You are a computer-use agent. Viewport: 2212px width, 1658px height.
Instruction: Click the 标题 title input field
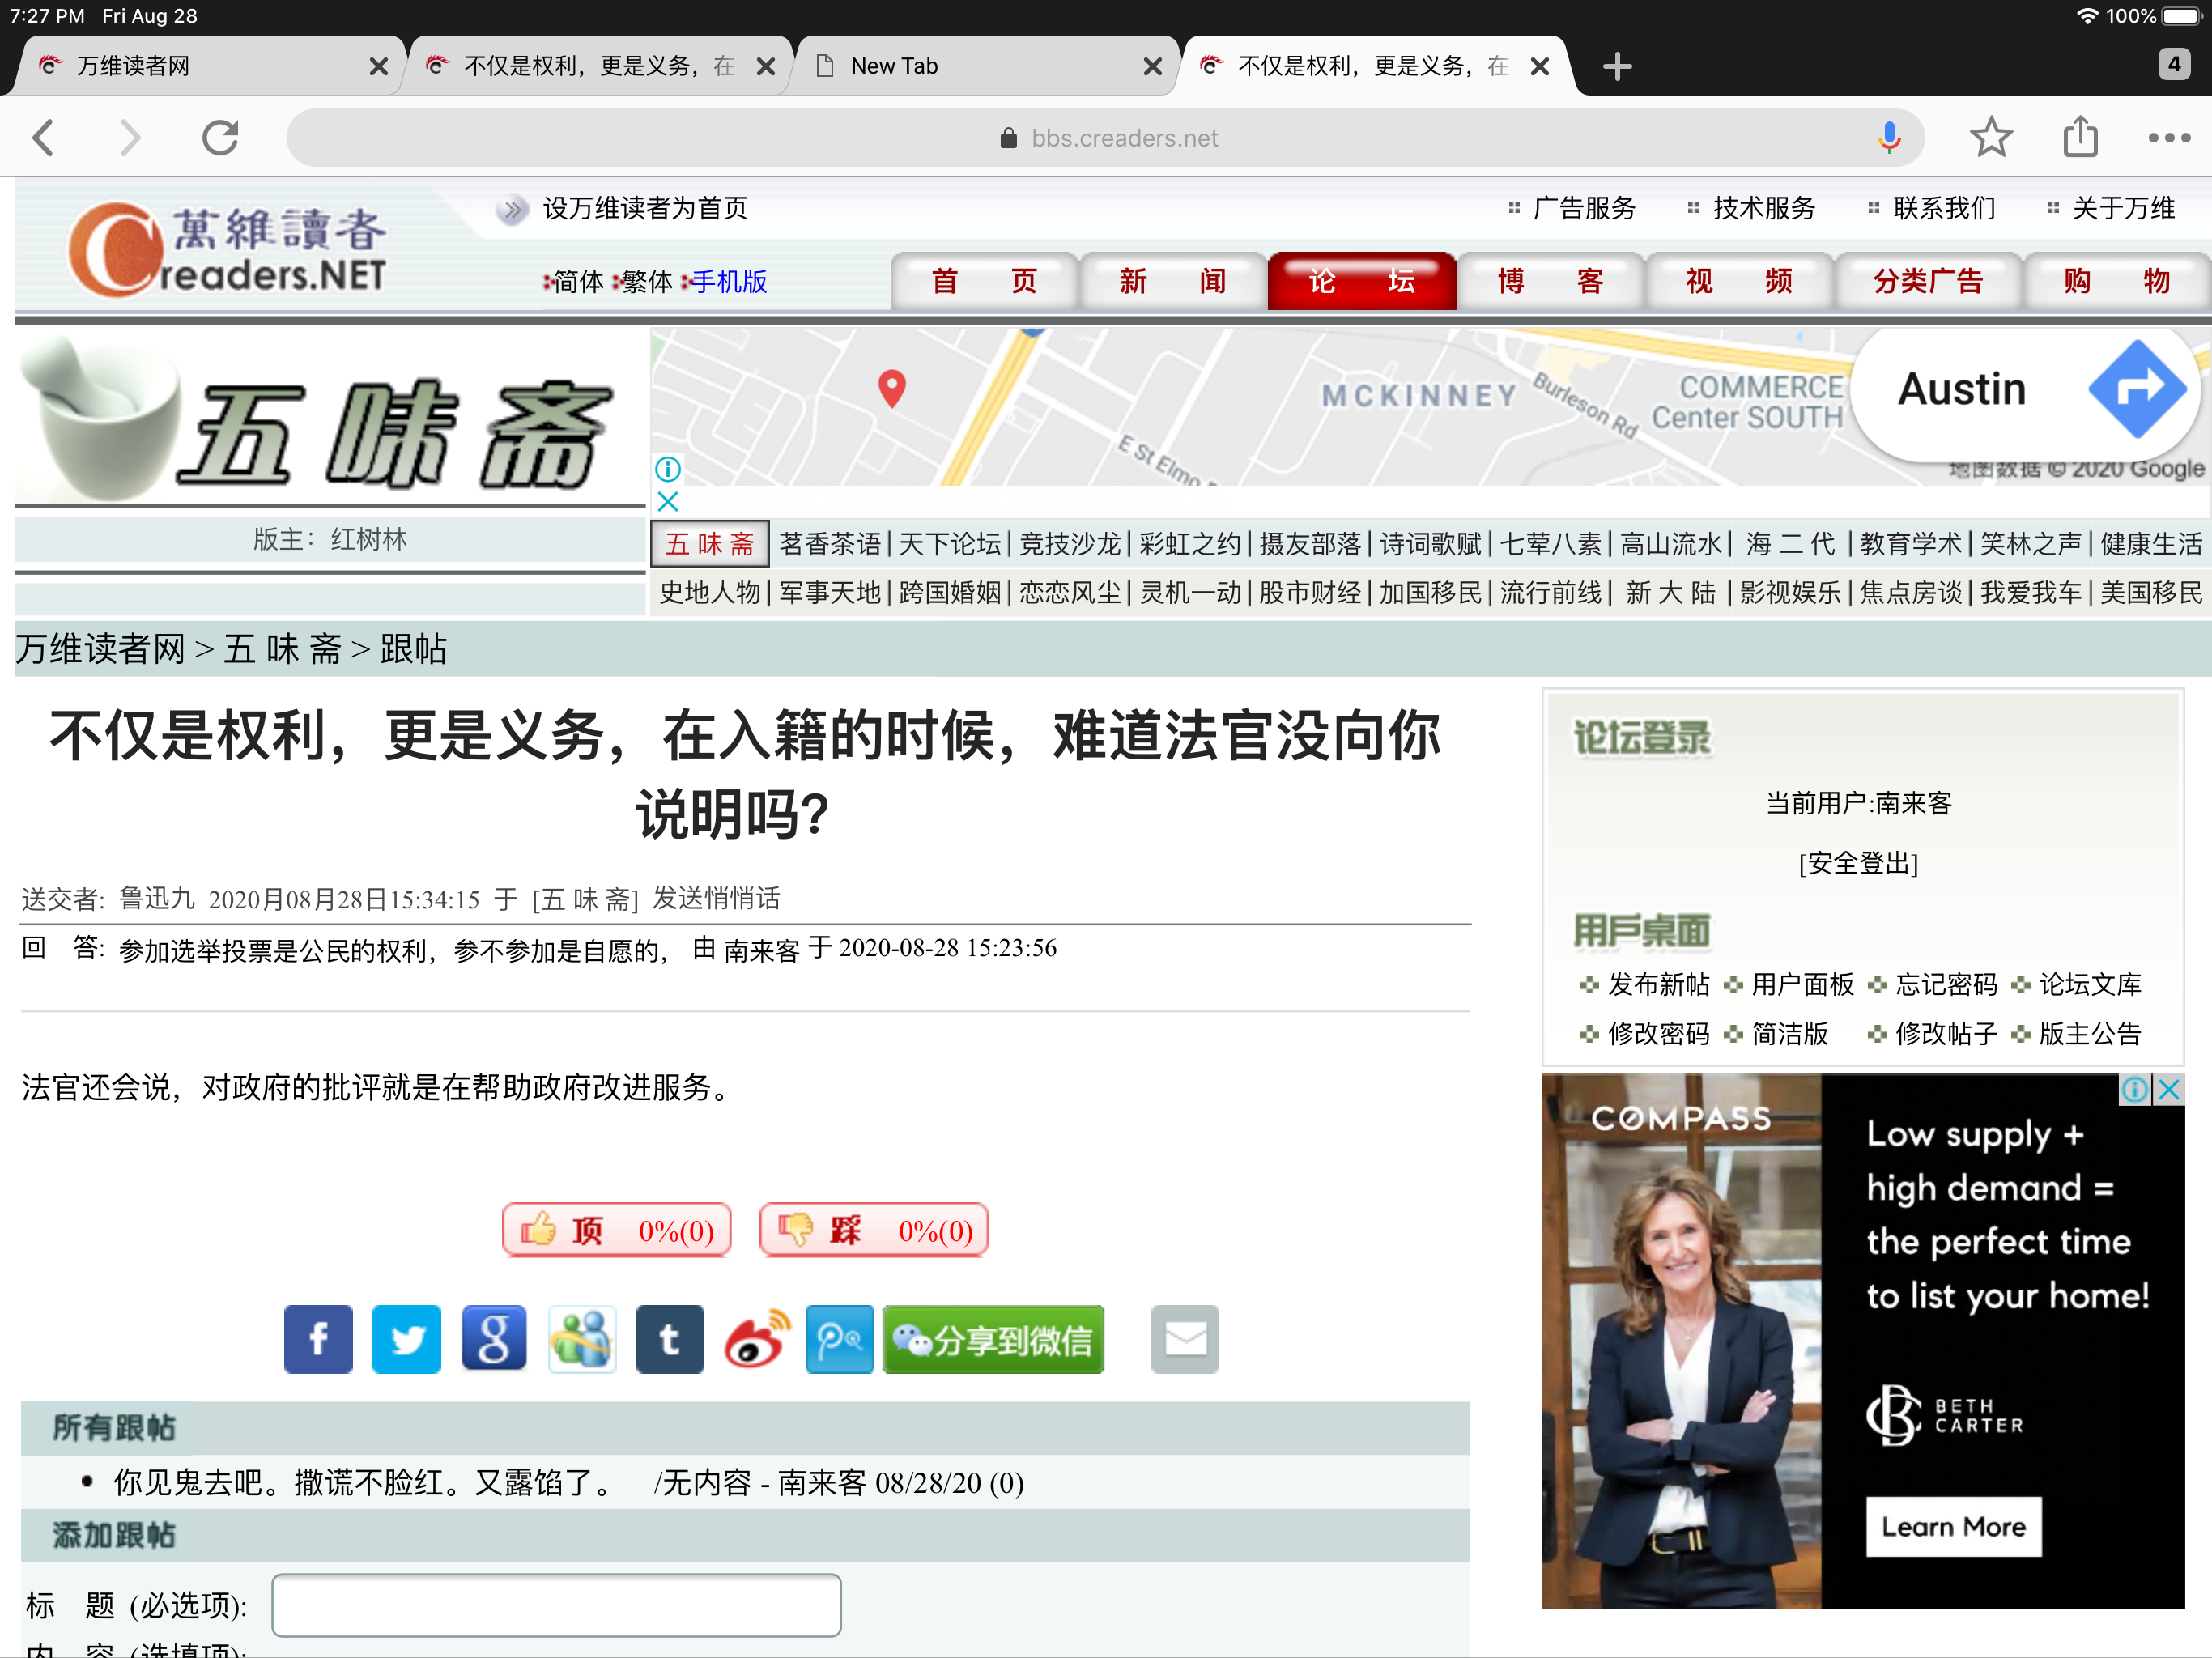coord(556,1604)
